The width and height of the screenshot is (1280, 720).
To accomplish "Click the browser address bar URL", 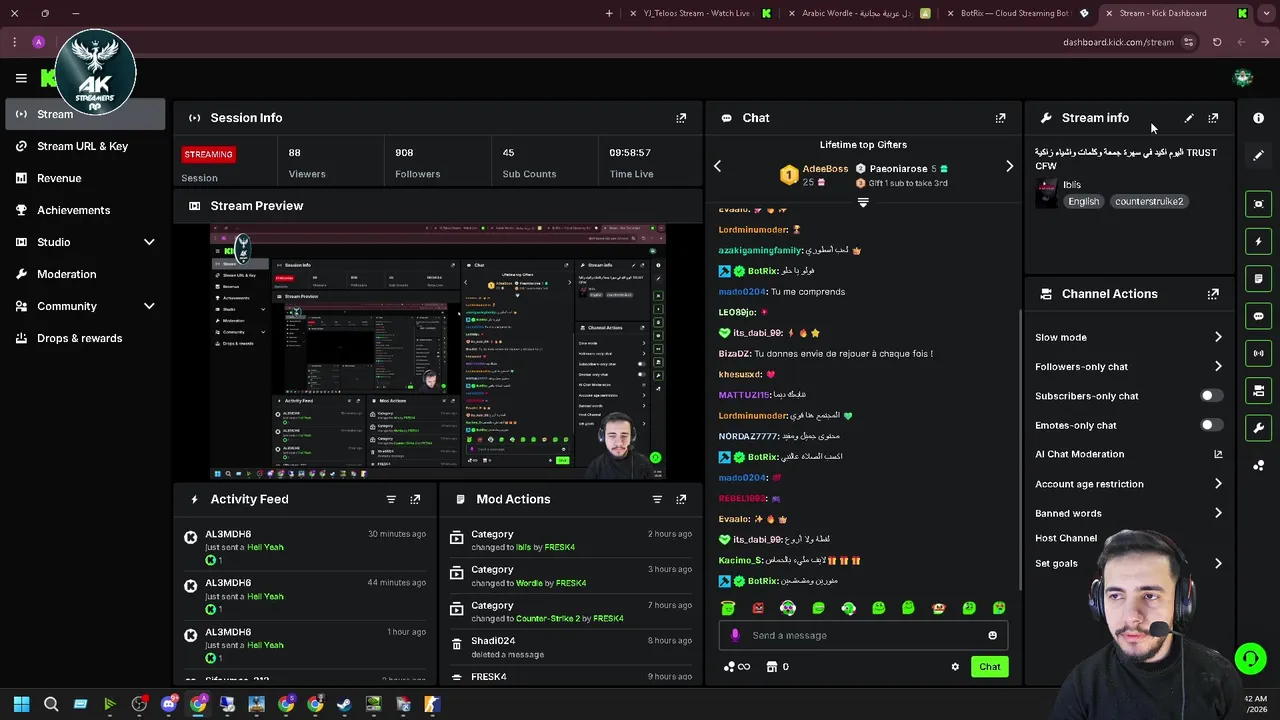I will pos(1118,42).
